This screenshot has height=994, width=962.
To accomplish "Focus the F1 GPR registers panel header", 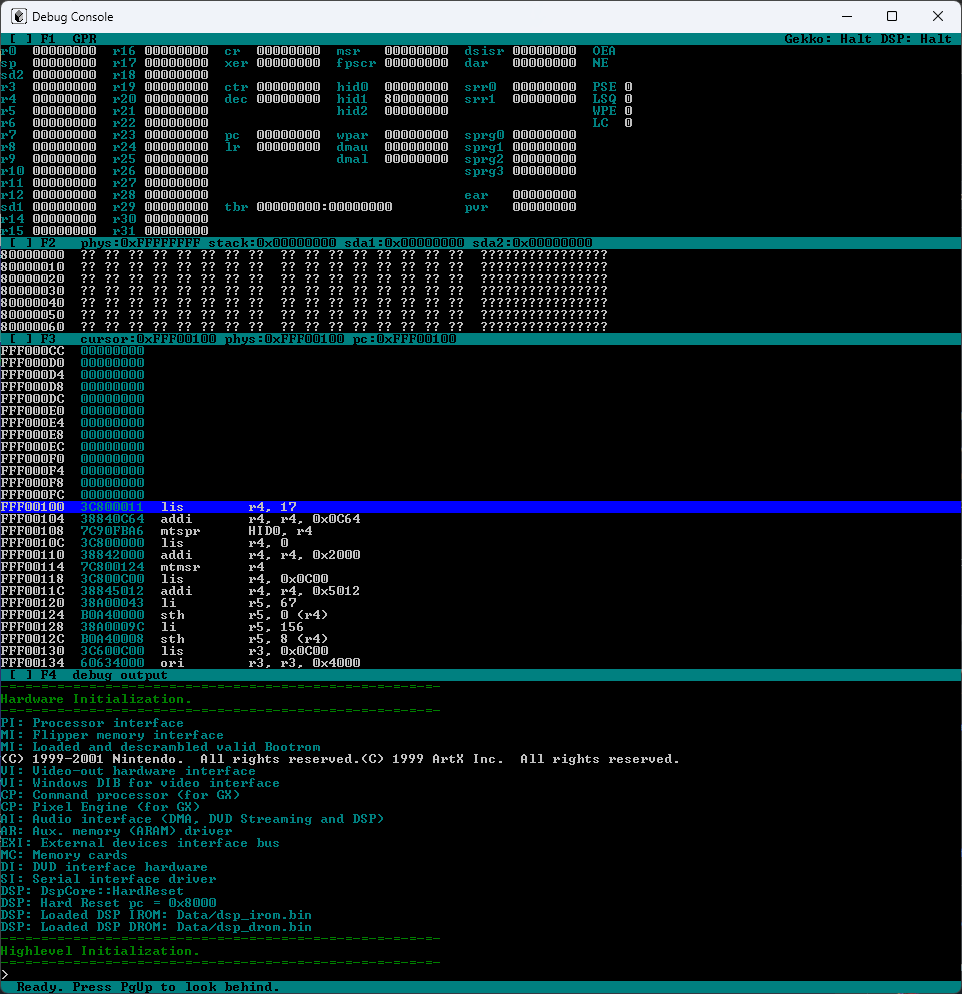I will pos(481,39).
